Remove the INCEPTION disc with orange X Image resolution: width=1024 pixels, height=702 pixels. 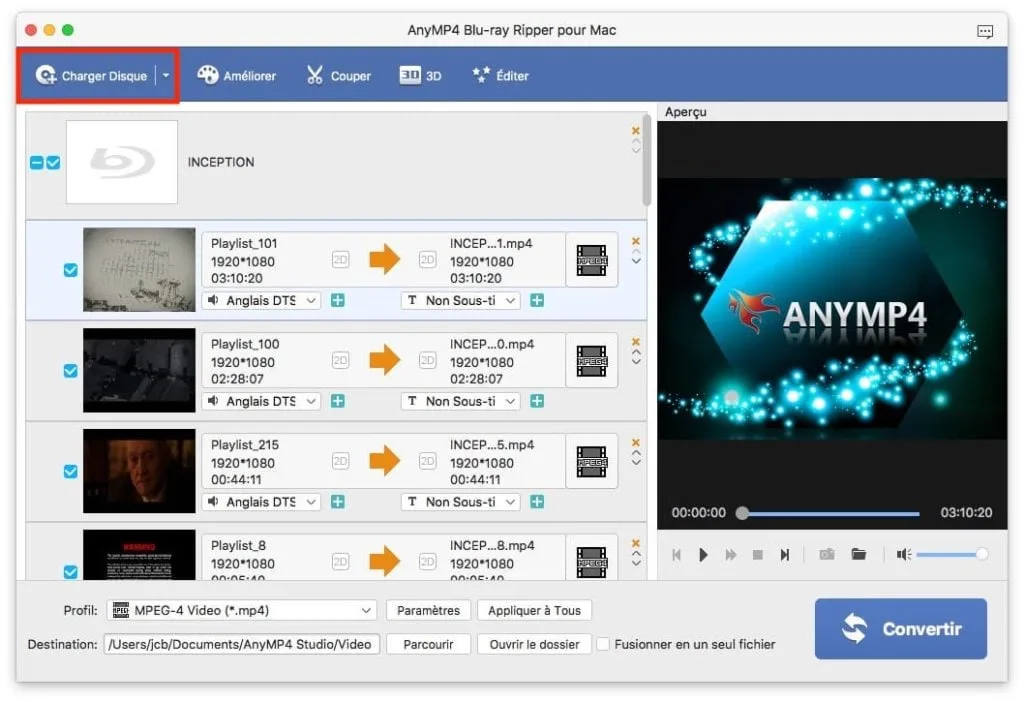tap(635, 131)
